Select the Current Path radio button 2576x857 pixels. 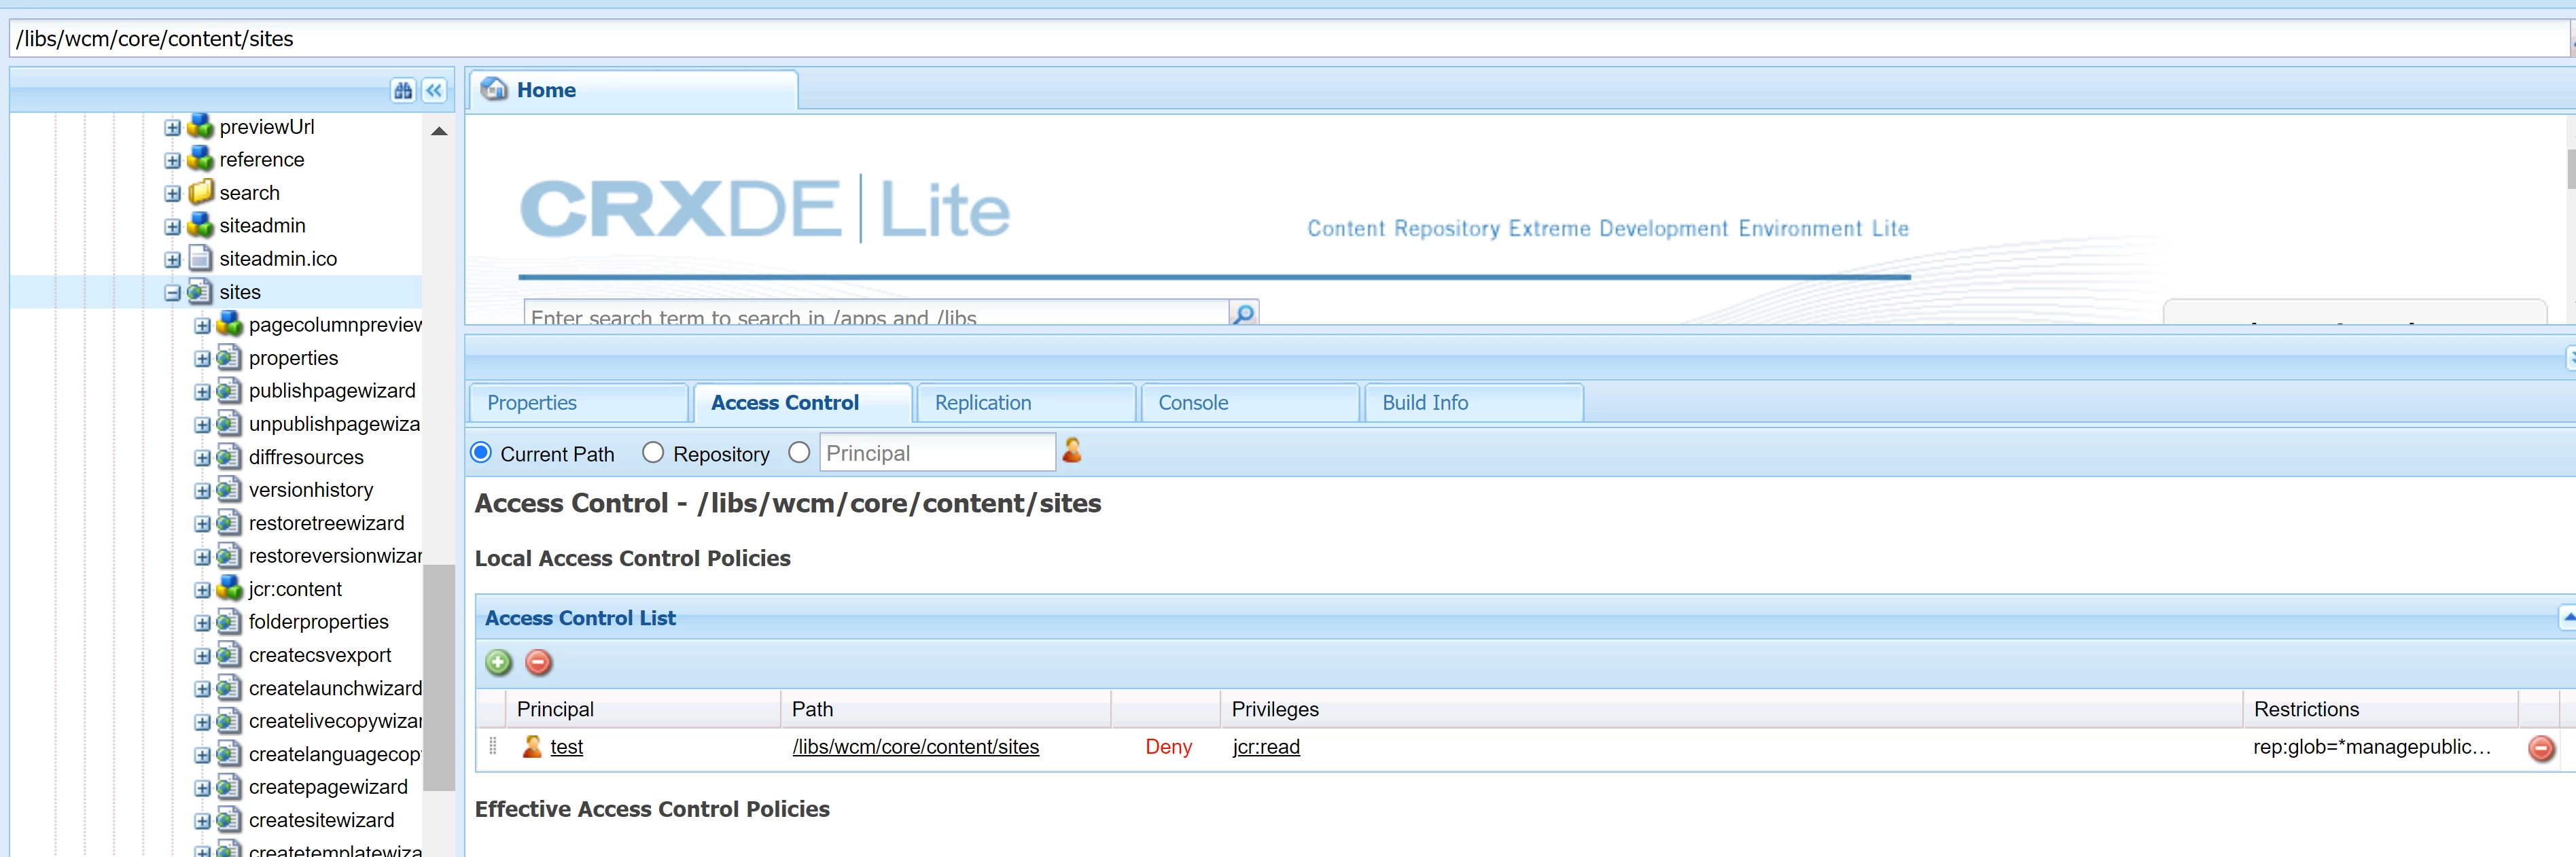(x=481, y=453)
